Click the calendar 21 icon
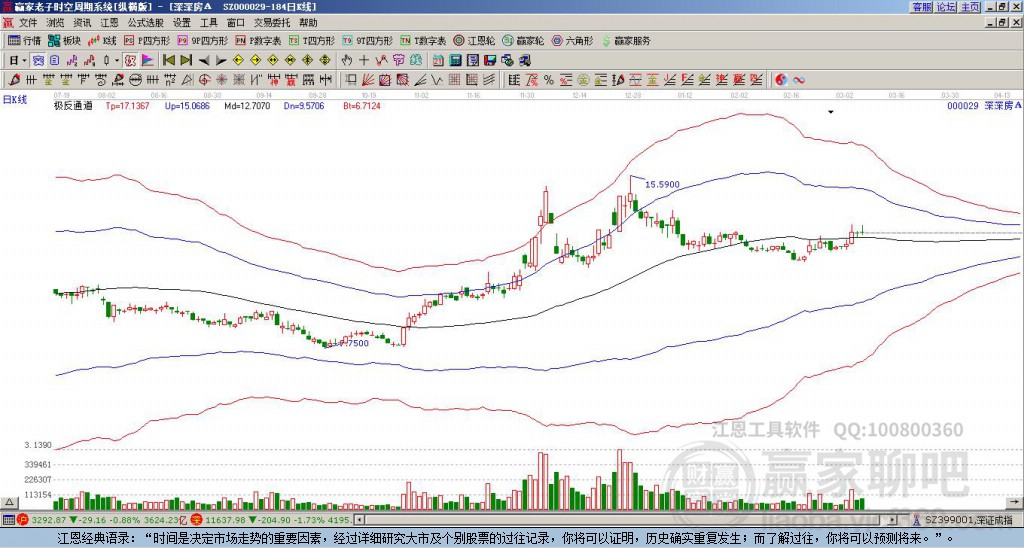 (x=438, y=61)
